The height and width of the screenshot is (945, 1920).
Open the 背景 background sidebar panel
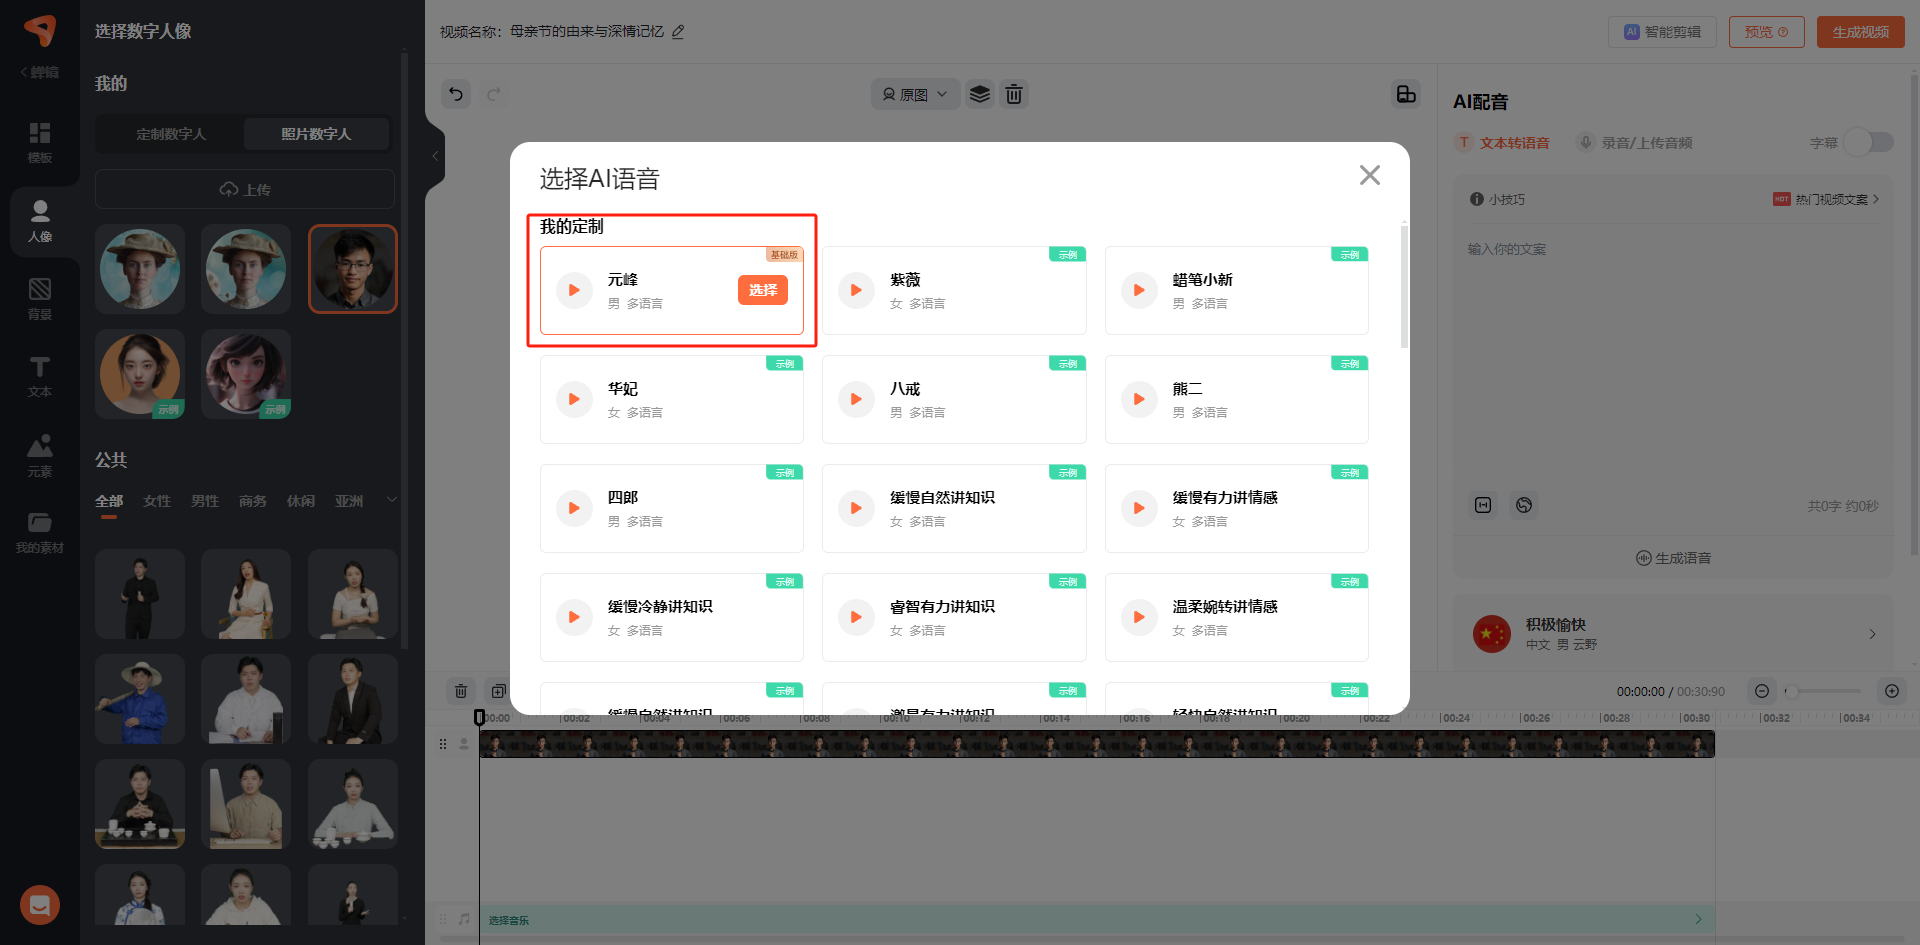(x=40, y=299)
